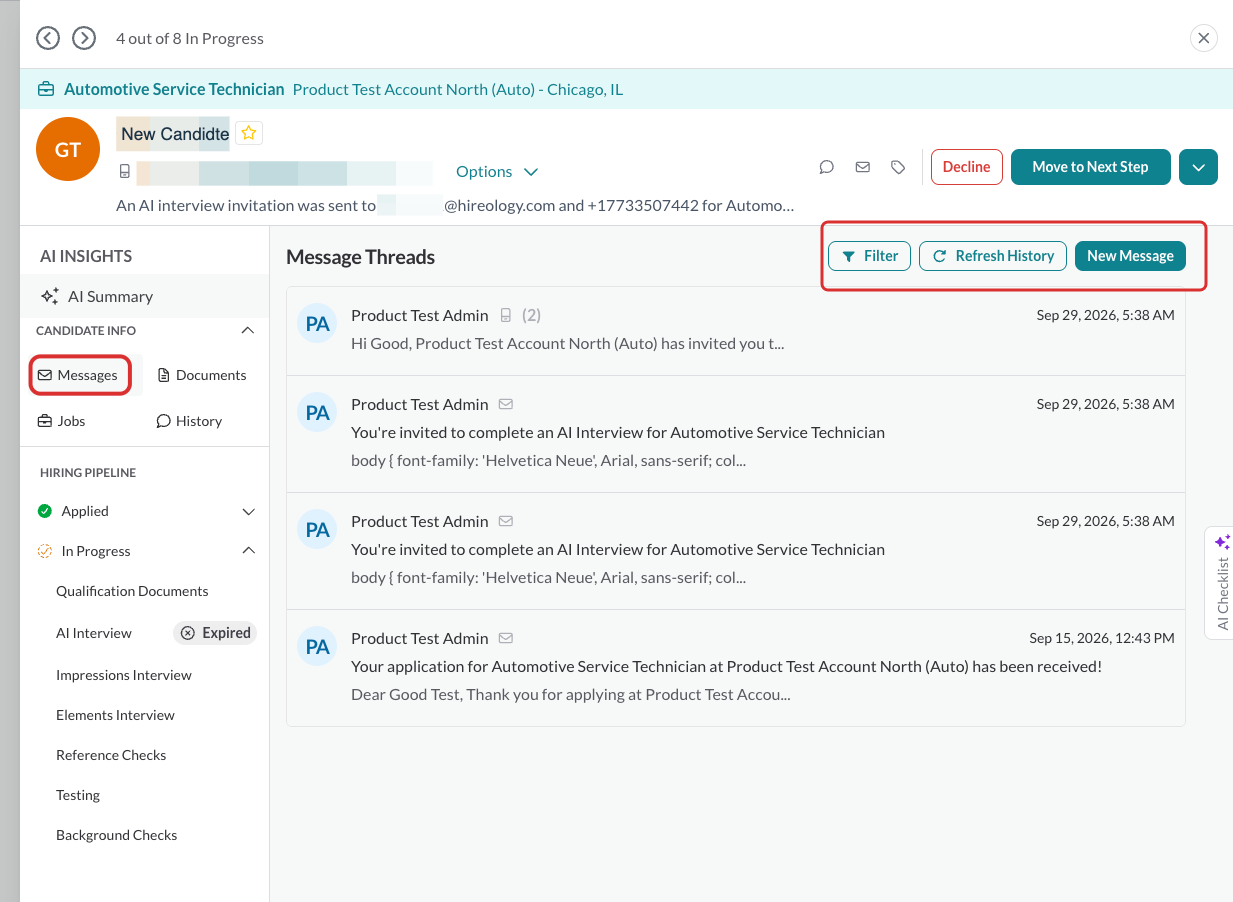Toggle the star favorite icon next to candidate name
Image resolution: width=1233 pixels, height=902 pixels.
pos(249,133)
